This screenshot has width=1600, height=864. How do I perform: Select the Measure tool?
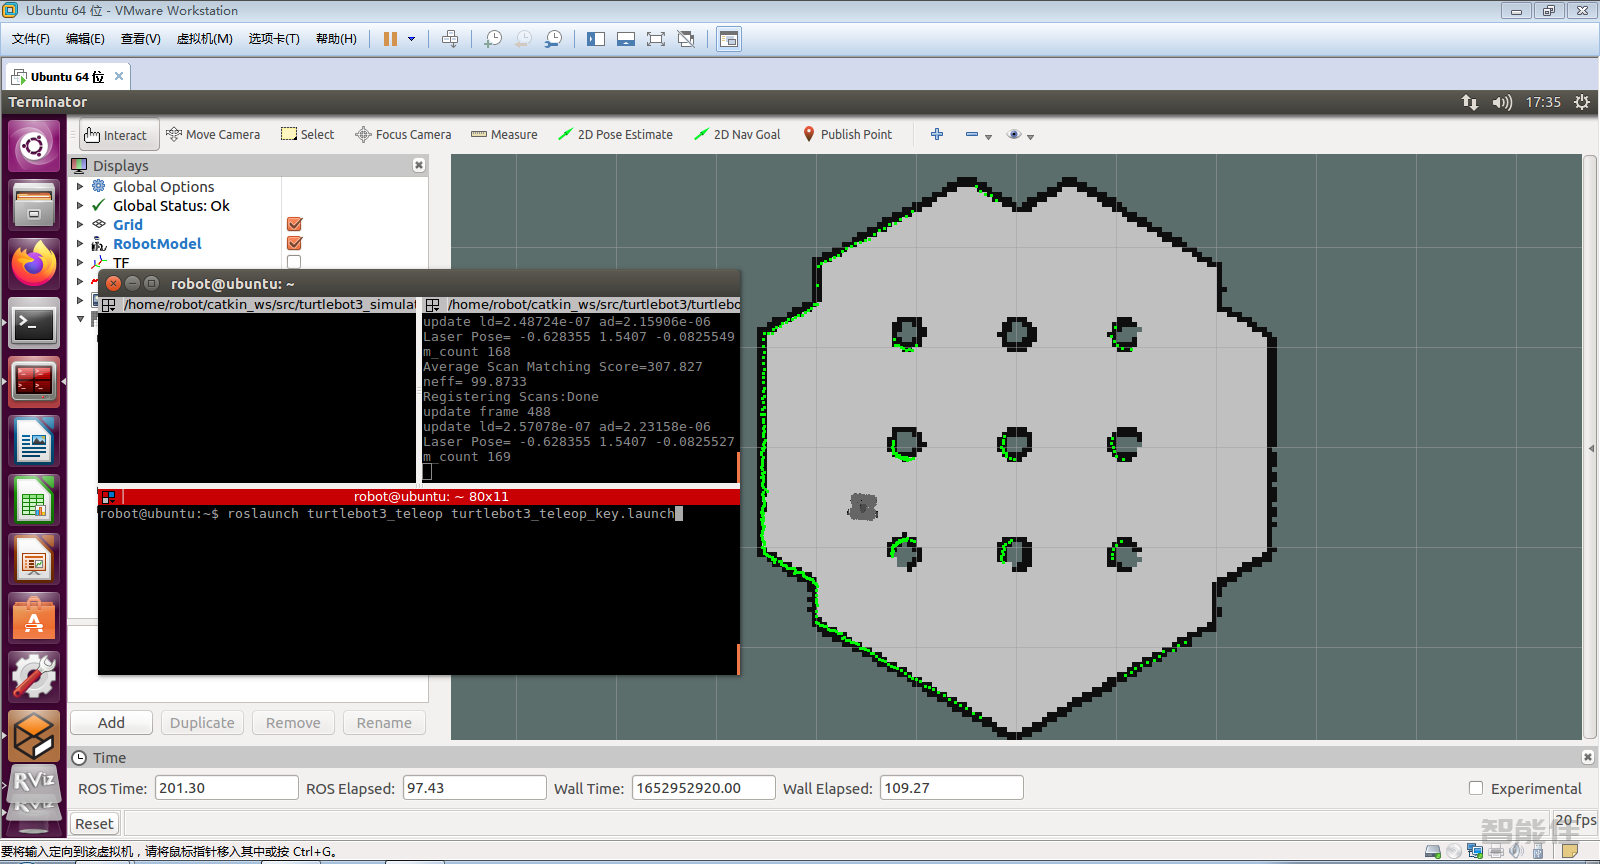[x=504, y=135]
